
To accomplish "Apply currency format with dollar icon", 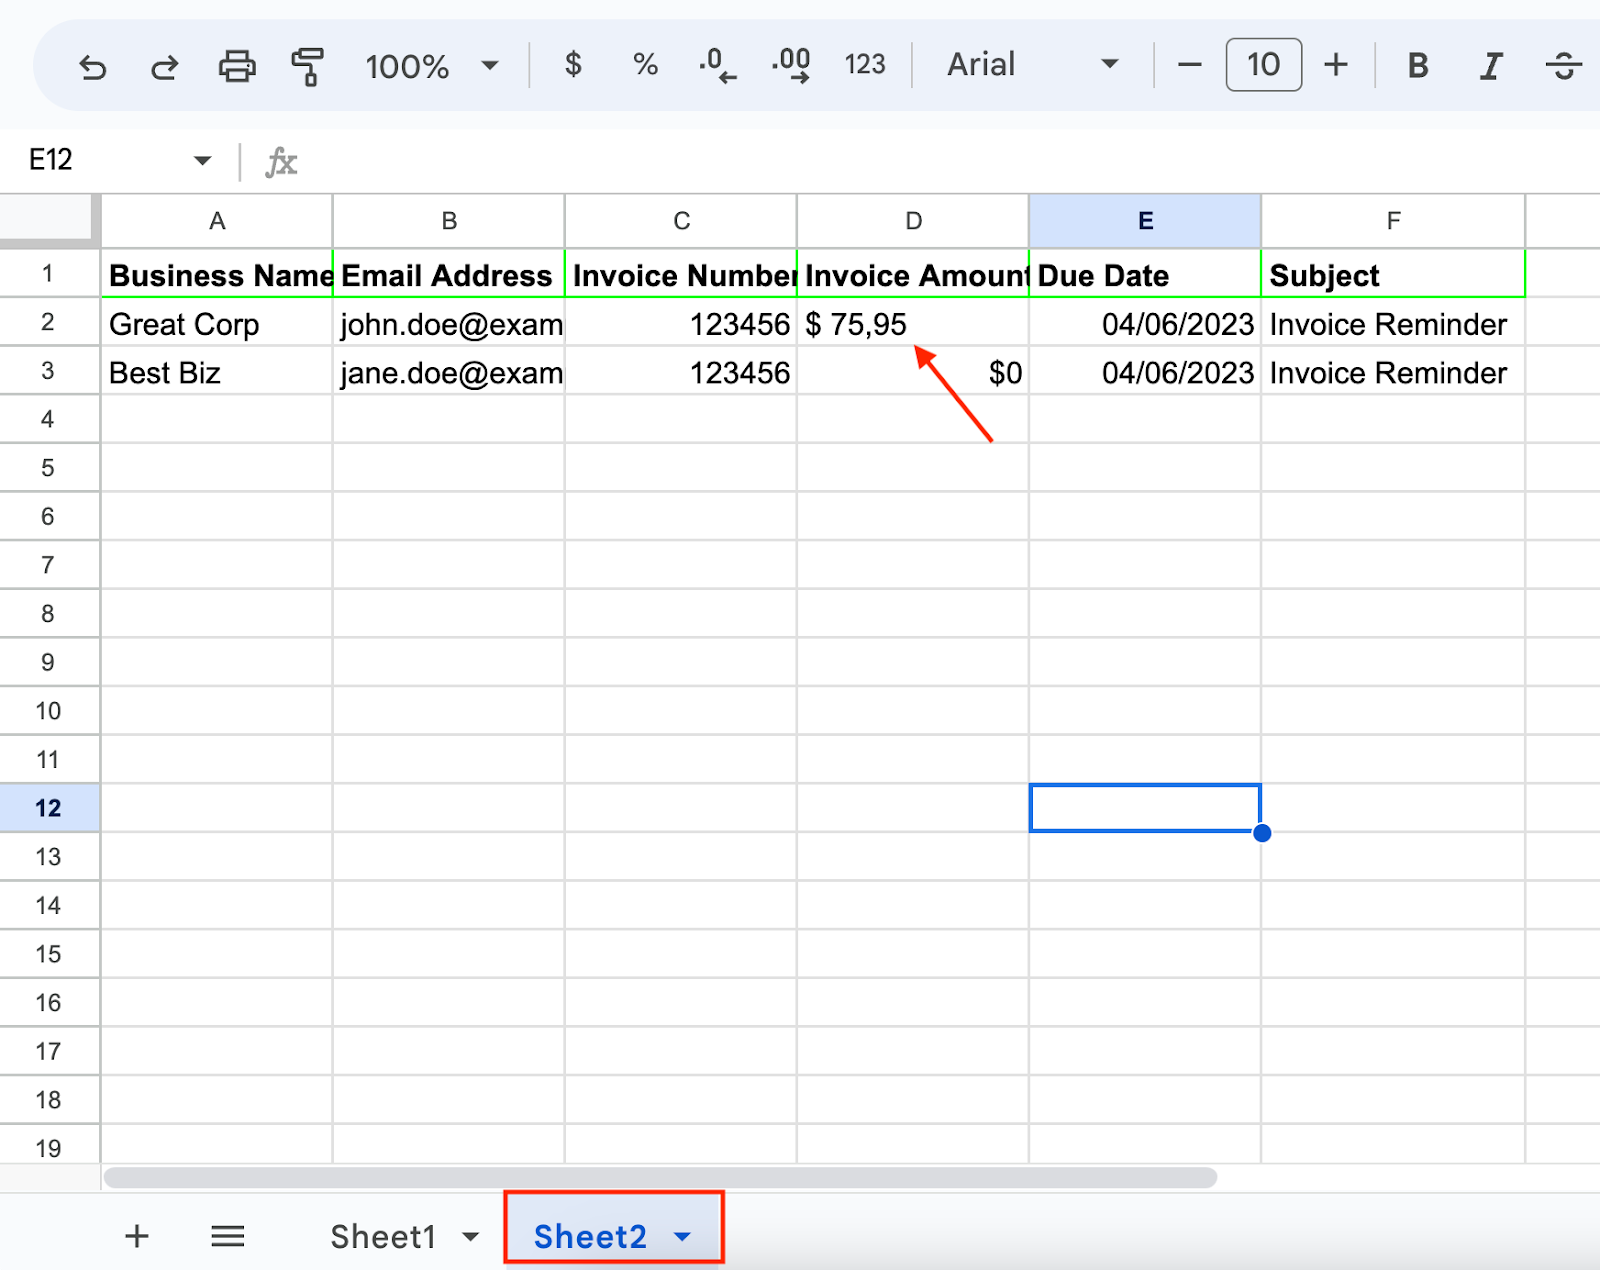I will (x=573, y=65).
